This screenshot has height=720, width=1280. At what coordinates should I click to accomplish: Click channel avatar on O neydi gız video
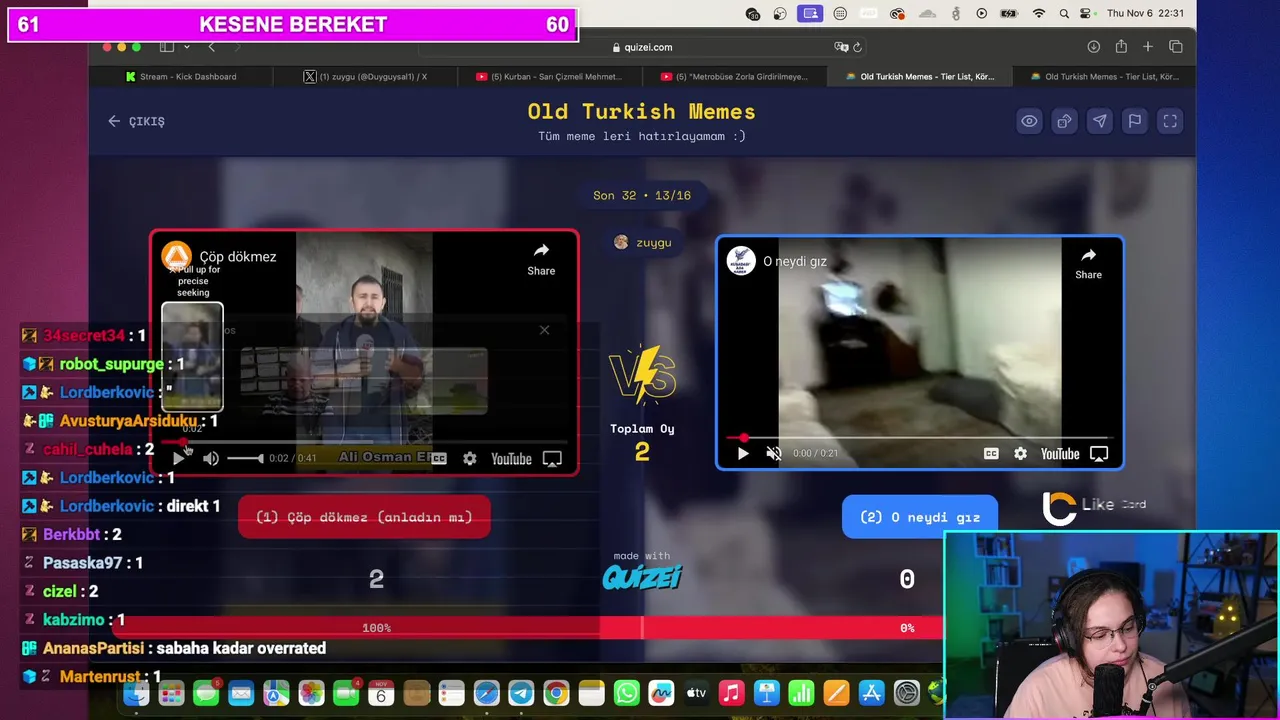click(740, 260)
